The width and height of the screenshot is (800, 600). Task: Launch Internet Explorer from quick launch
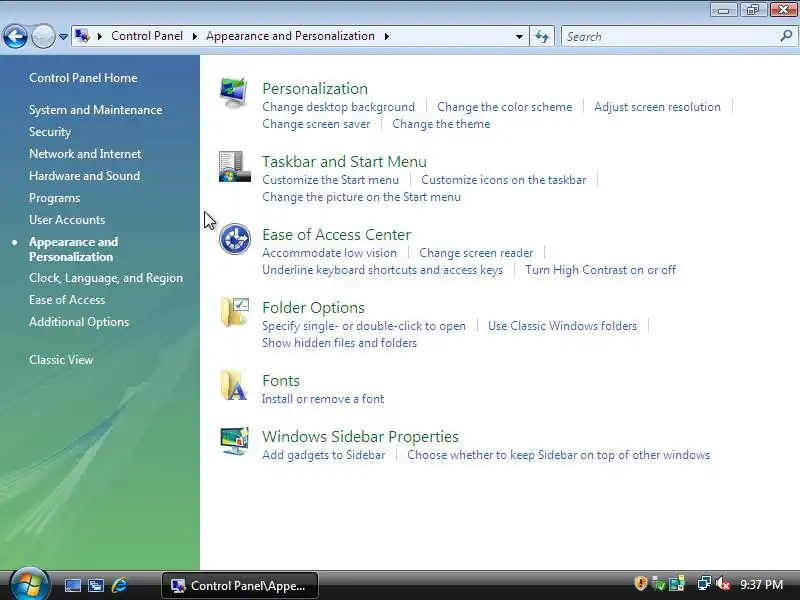click(x=119, y=585)
